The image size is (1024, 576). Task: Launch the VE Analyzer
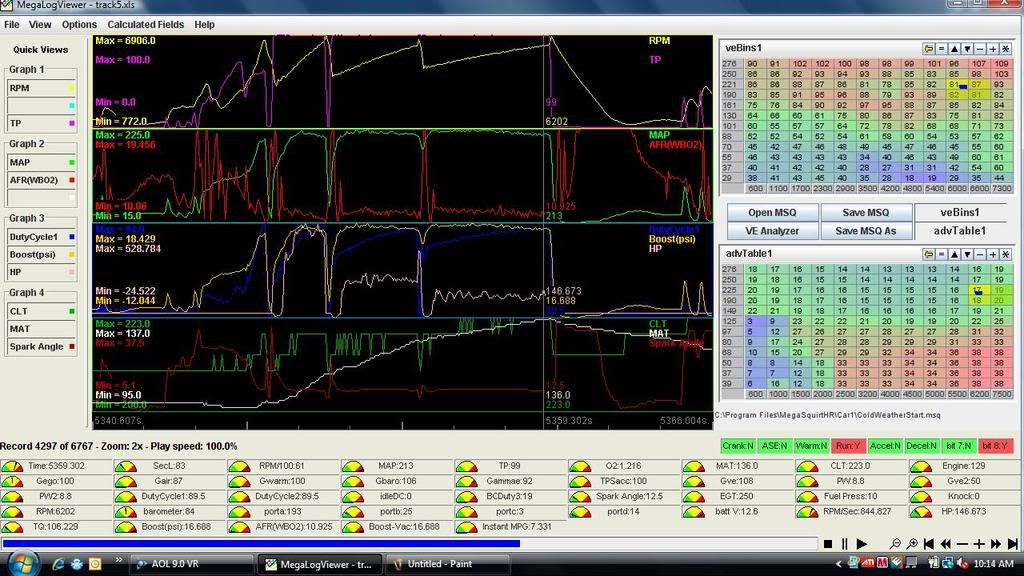point(772,231)
